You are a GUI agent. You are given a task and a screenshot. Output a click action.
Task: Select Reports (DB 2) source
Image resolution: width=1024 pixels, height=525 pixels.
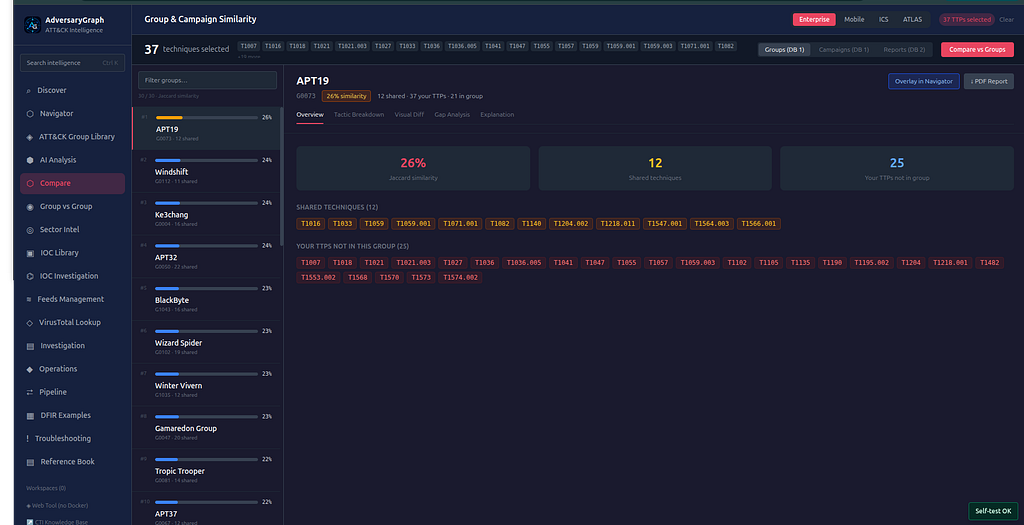point(904,50)
